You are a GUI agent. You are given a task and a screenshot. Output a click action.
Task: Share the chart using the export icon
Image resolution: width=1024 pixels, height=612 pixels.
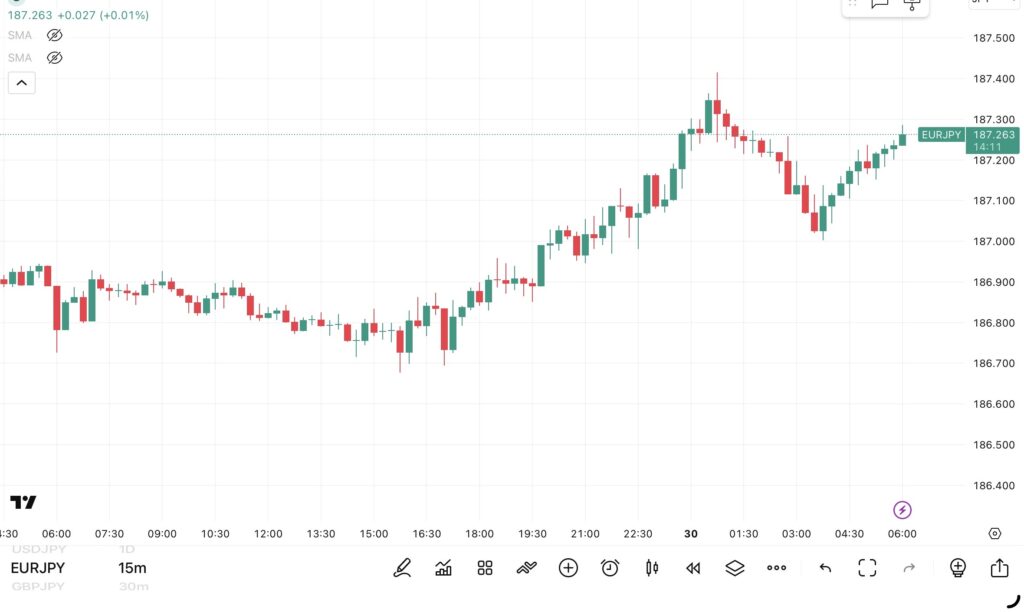pyautogui.click(x=1000, y=568)
